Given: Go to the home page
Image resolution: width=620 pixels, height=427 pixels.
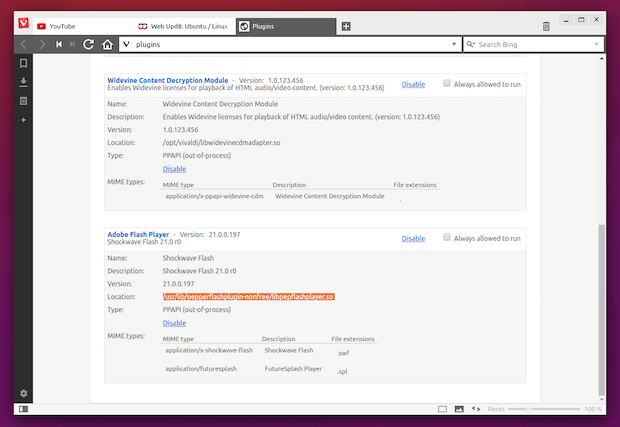Looking at the screenshot, I should [107, 44].
